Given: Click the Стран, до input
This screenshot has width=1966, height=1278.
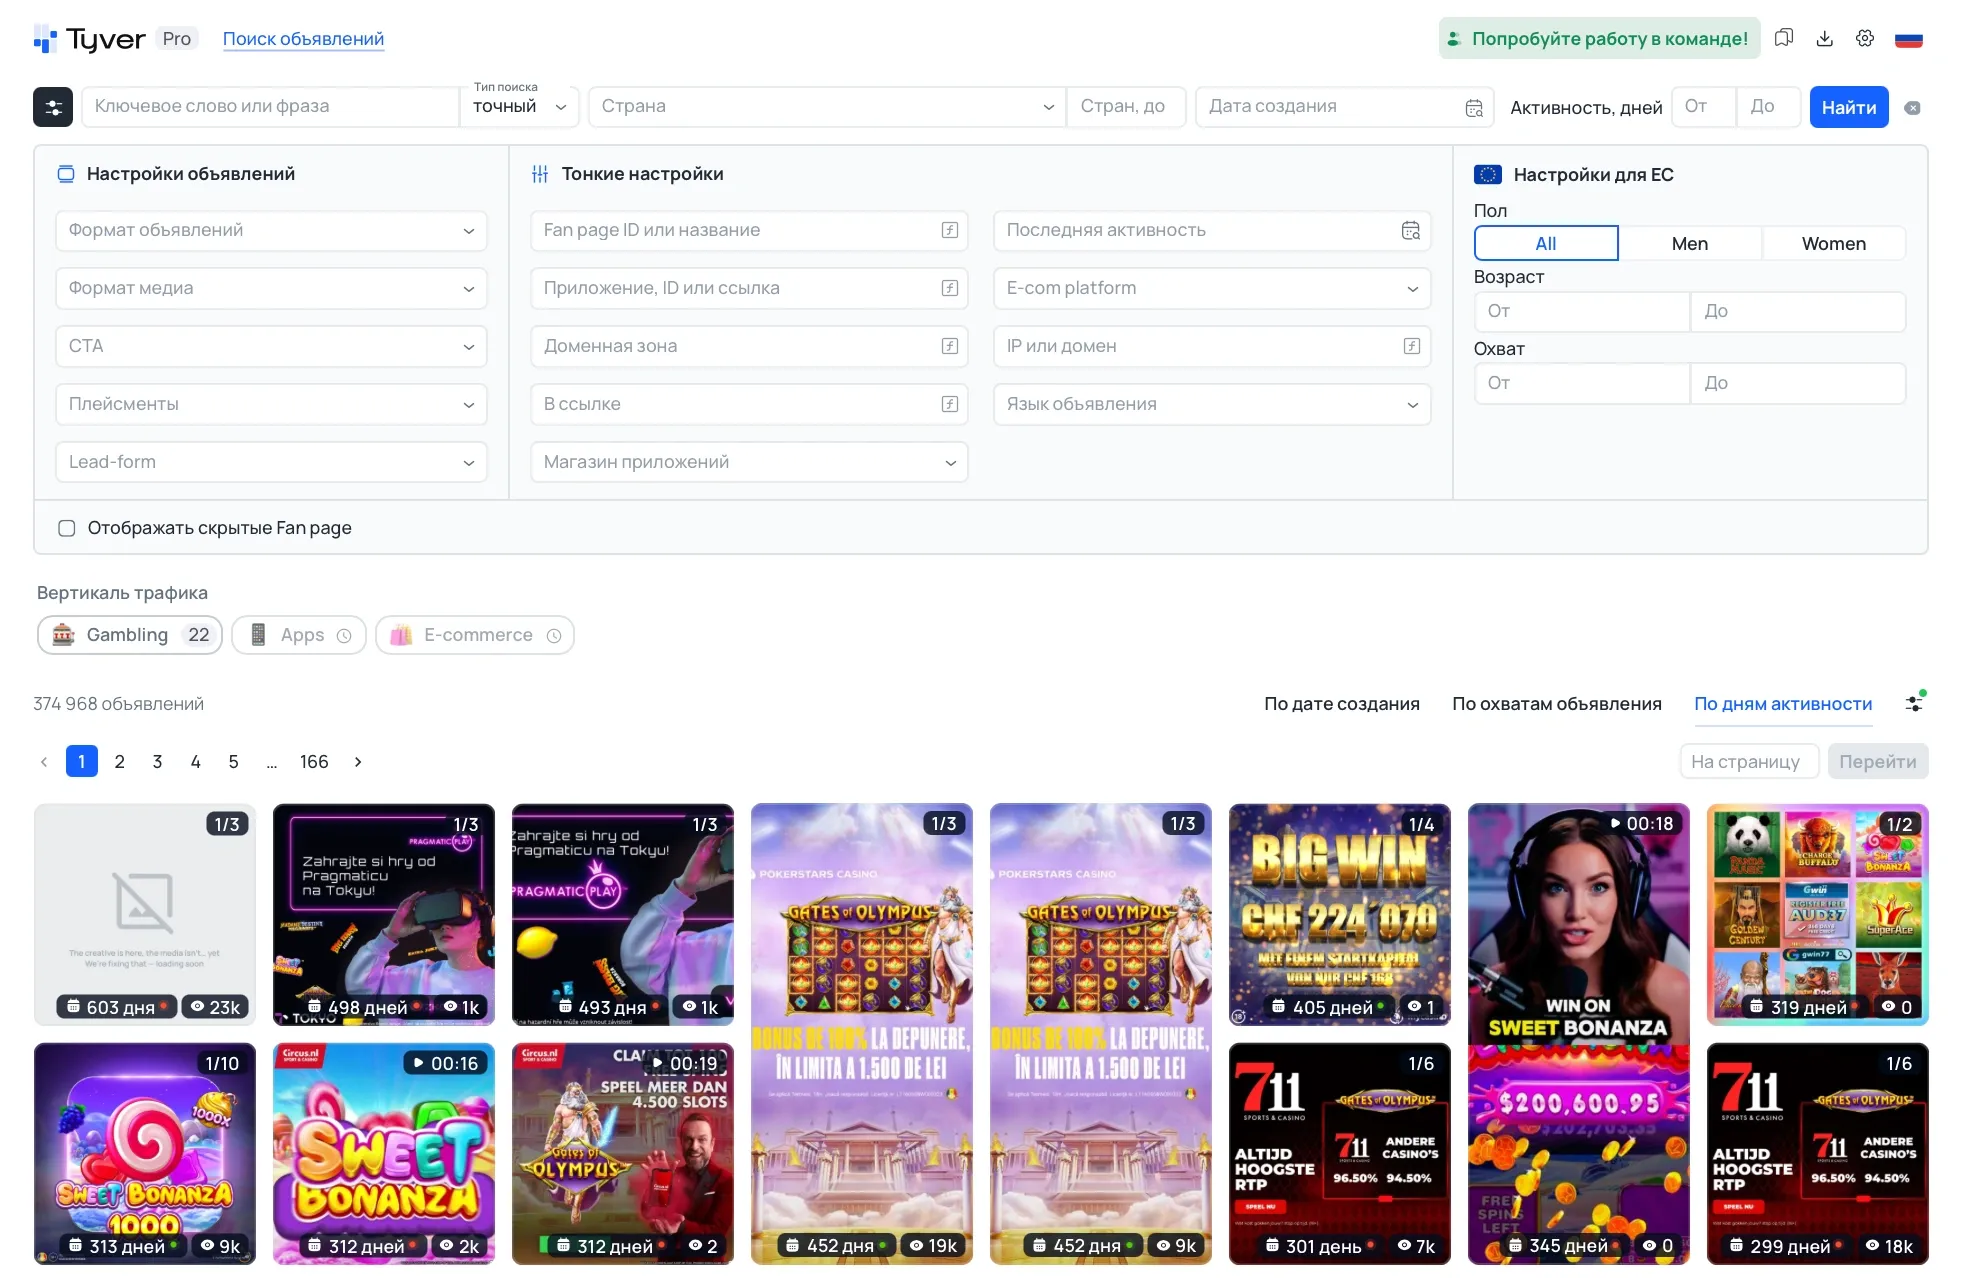Looking at the screenshot, I should 1126,107.
